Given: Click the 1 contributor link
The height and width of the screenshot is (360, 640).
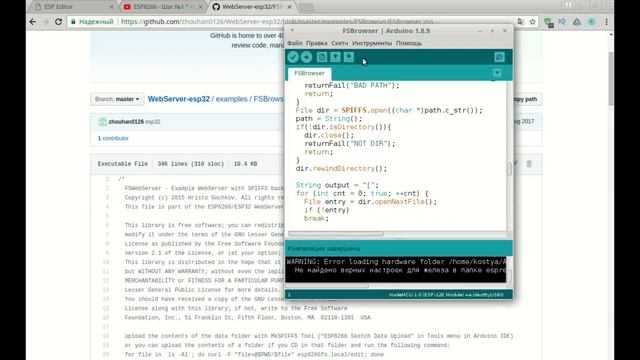Looking at the screenshot, I should tap(113, 138).
